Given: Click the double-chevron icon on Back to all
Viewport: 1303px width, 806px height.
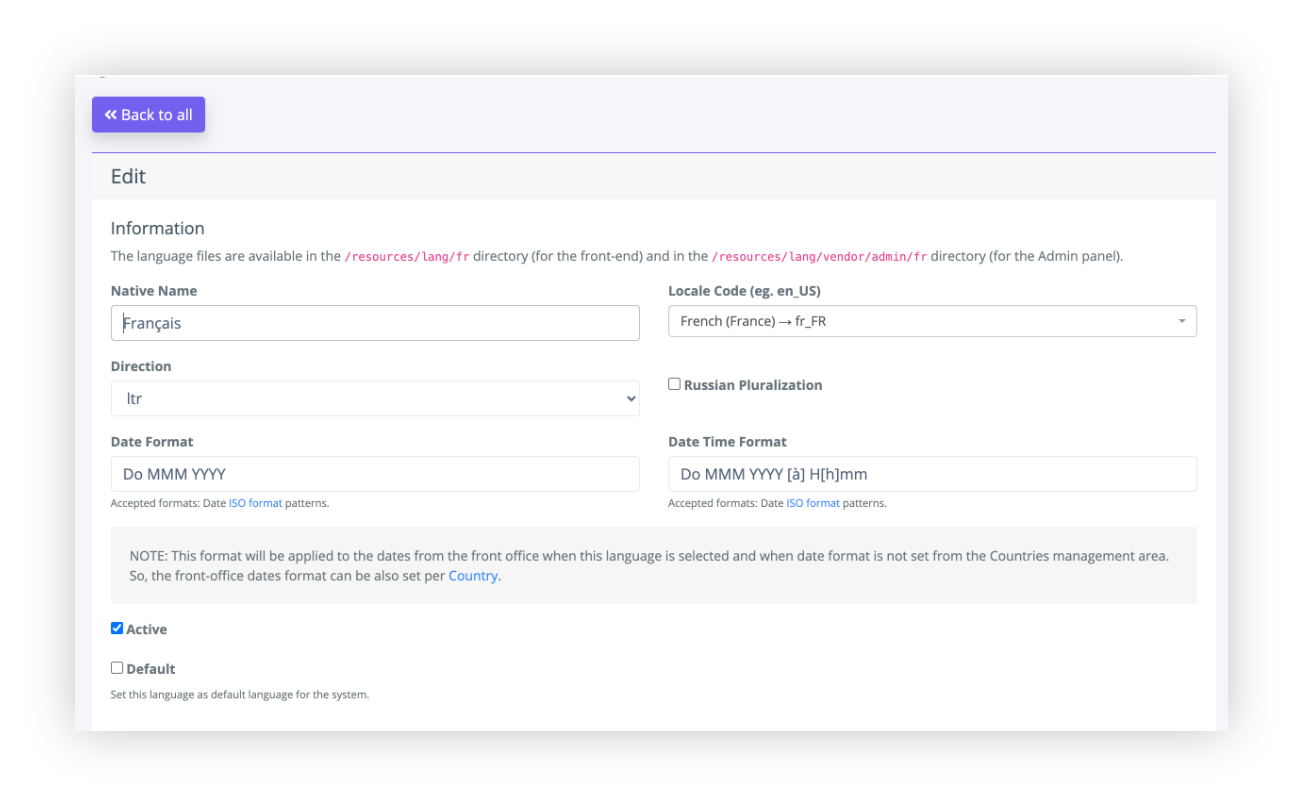Looking at the screenshot, I should (x=111, y=115).
